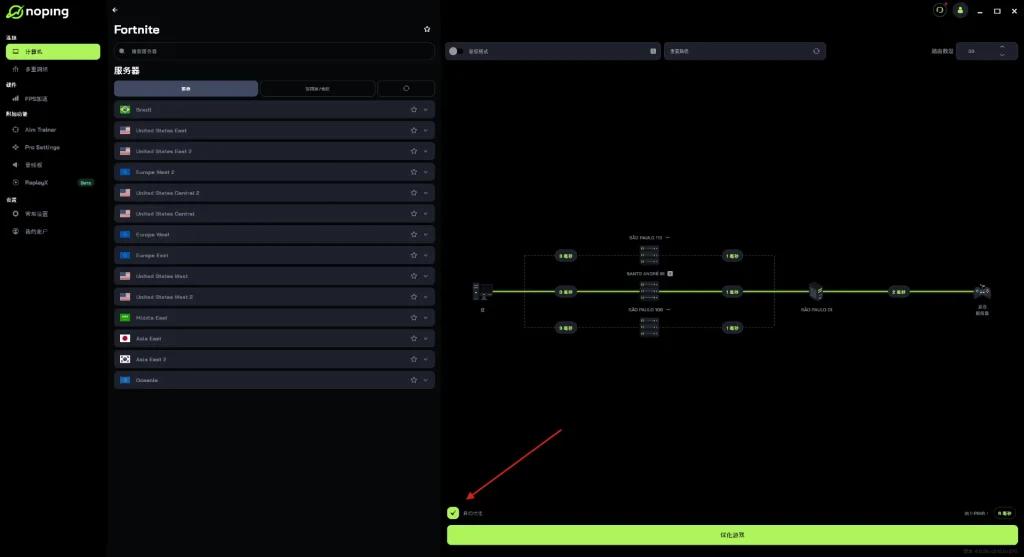
Task: Expand the Middle East server row
Action: coord(426,318)
